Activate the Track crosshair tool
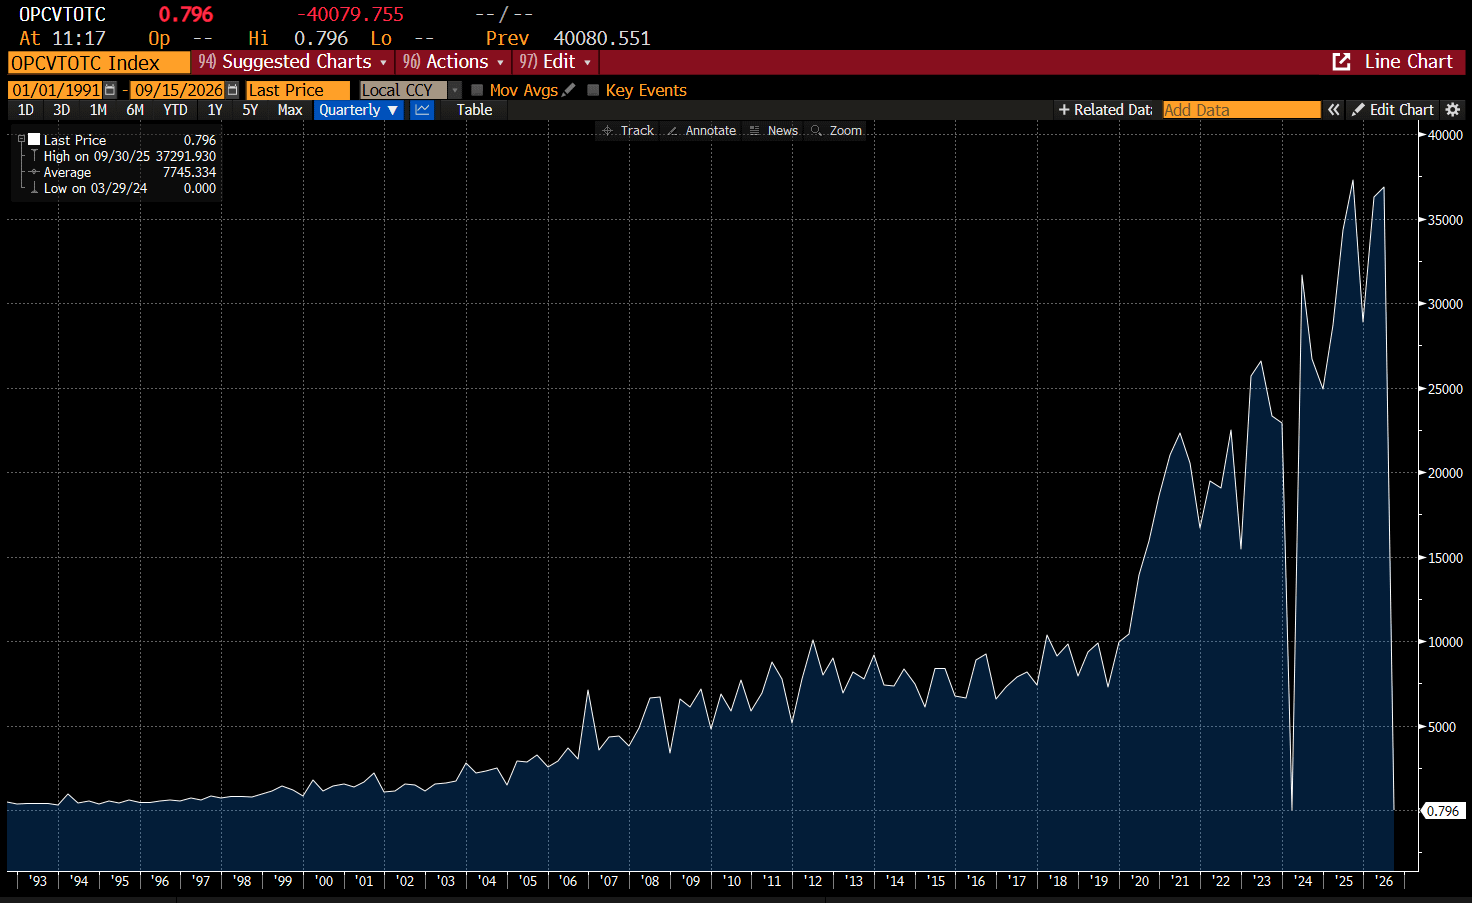Image resolution: width=1472 pixels, height=903 pixels. pyautogui.click(x=628, y=131)
